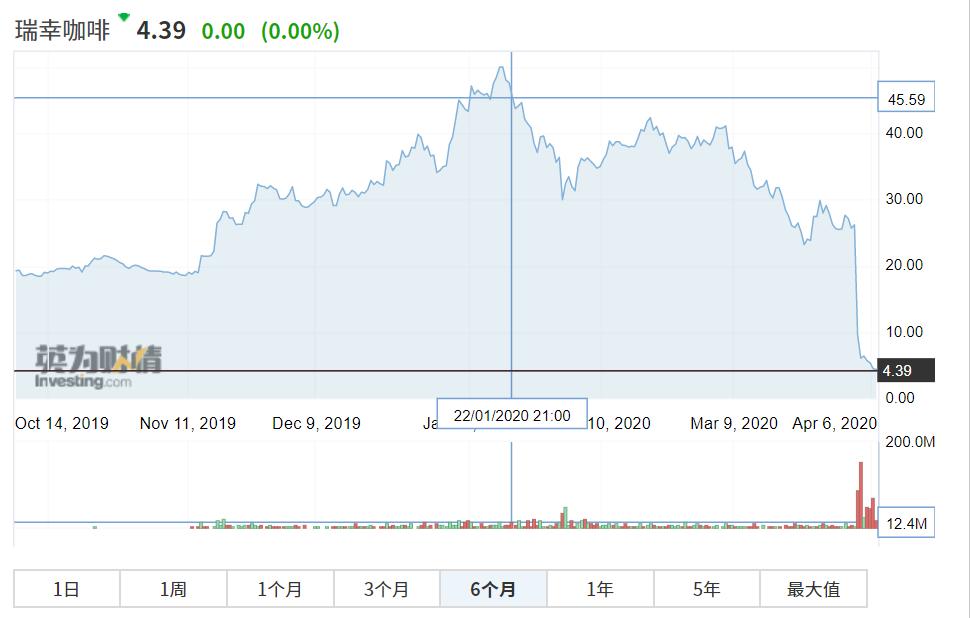The height and width of the screenshot is (618, 970).
Task: Switch the chart to 1周 range
Action: pos(173,589)
